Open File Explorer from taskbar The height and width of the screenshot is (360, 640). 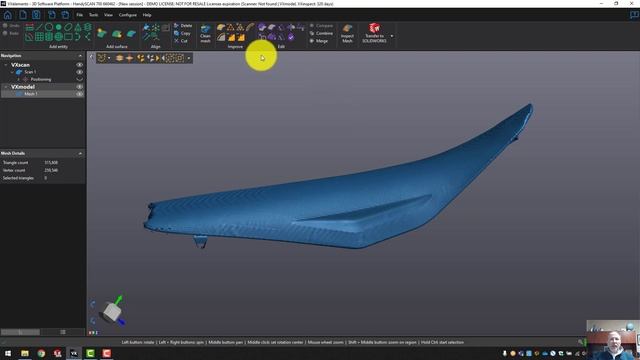point(25,353)
